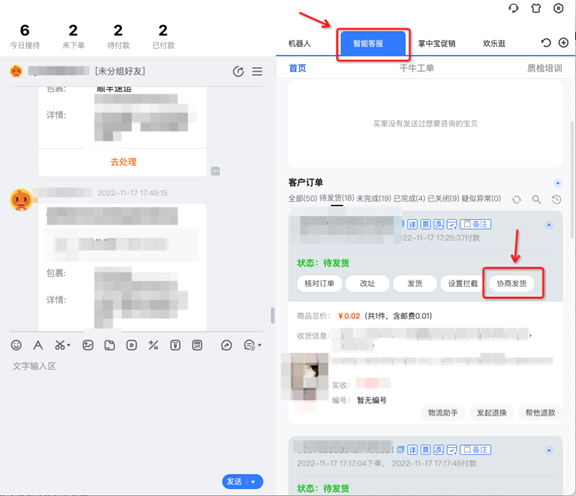The width and height of the screenshot is (576, 496).
Task: Filter orders by 已完成(4)
Action: pos(409,199)
